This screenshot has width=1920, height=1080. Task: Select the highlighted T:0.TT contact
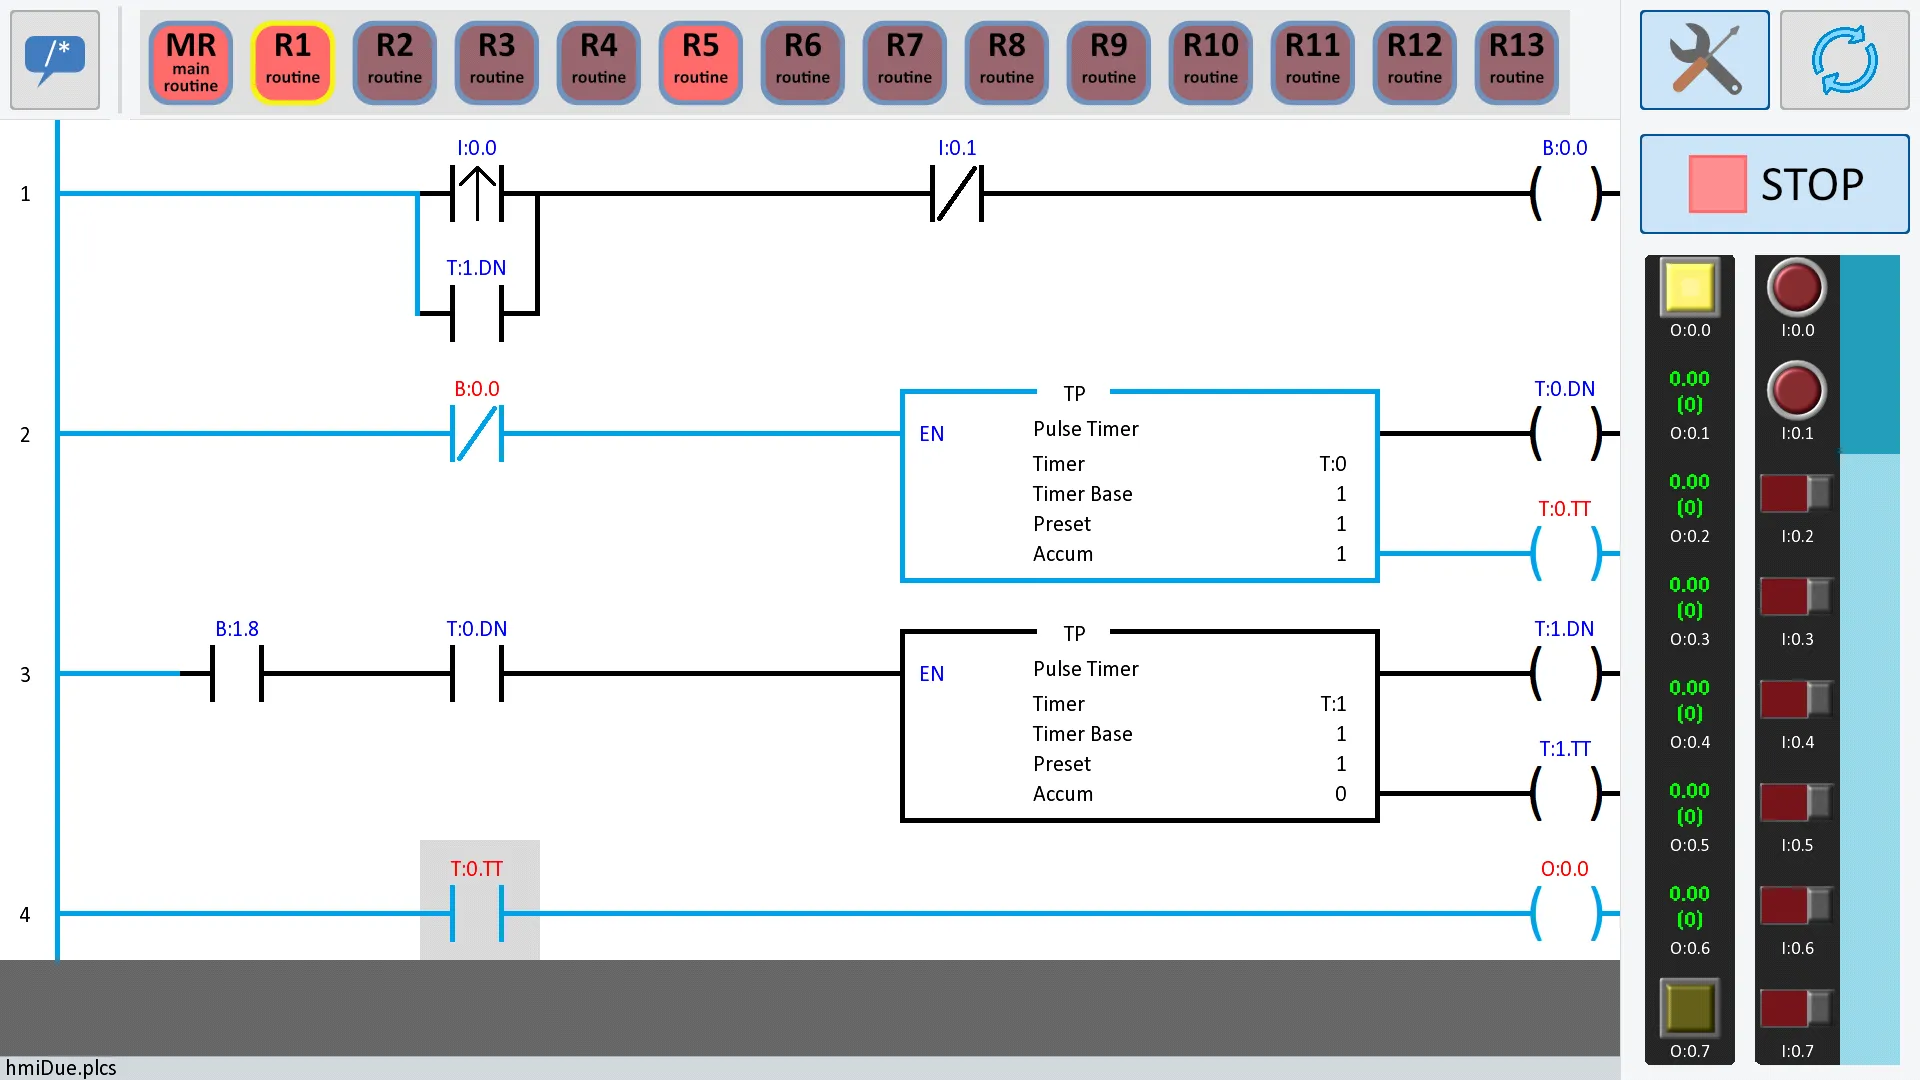click(x=477, y=914)
